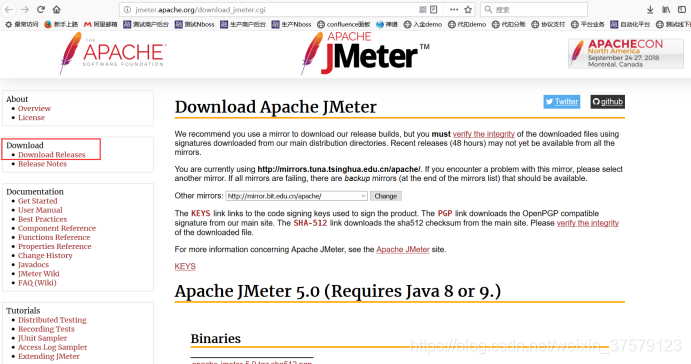
Task: Open the github button
Action: click(x=607, y=102)
